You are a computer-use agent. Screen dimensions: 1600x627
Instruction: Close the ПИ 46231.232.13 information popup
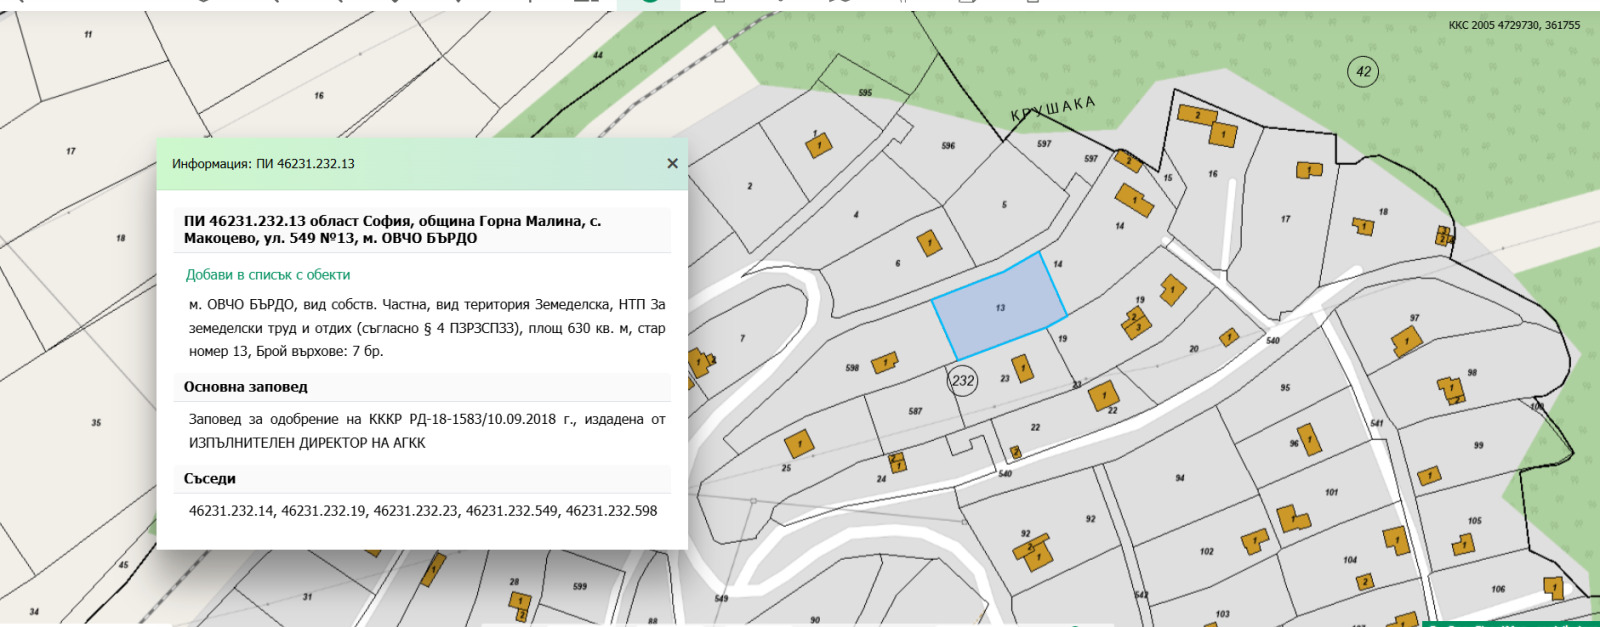tap(672, 163)
